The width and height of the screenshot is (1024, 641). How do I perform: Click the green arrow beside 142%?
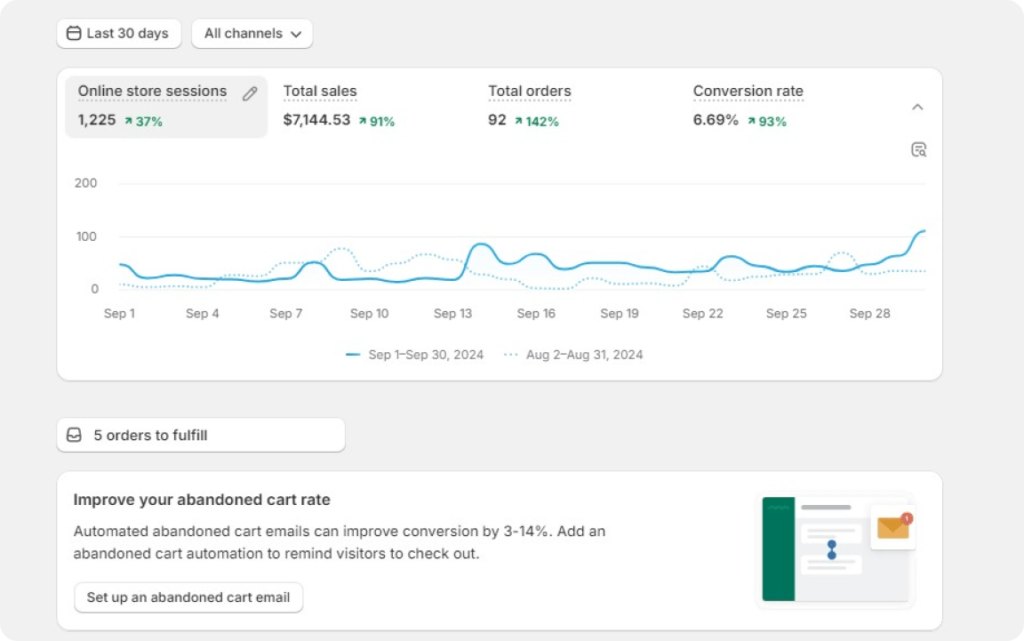[519, 121]
